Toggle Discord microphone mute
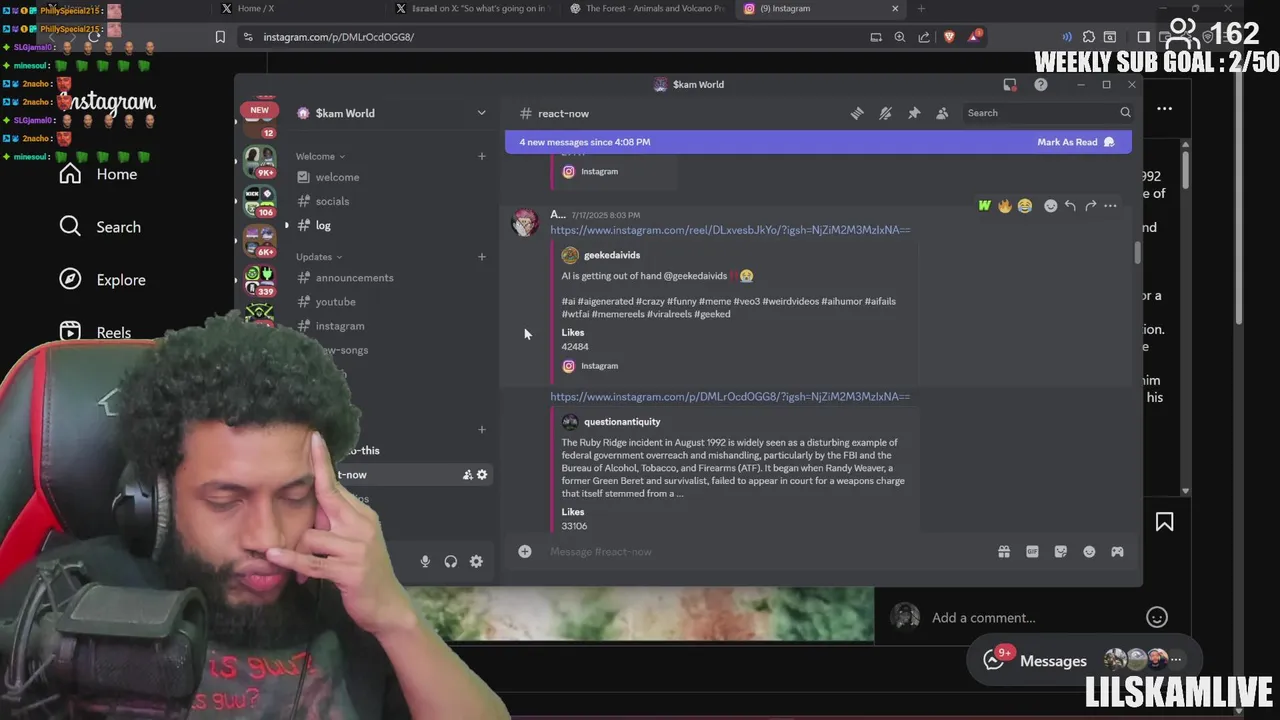Viewport: 1280px width, 720px height. coord(425,562)
